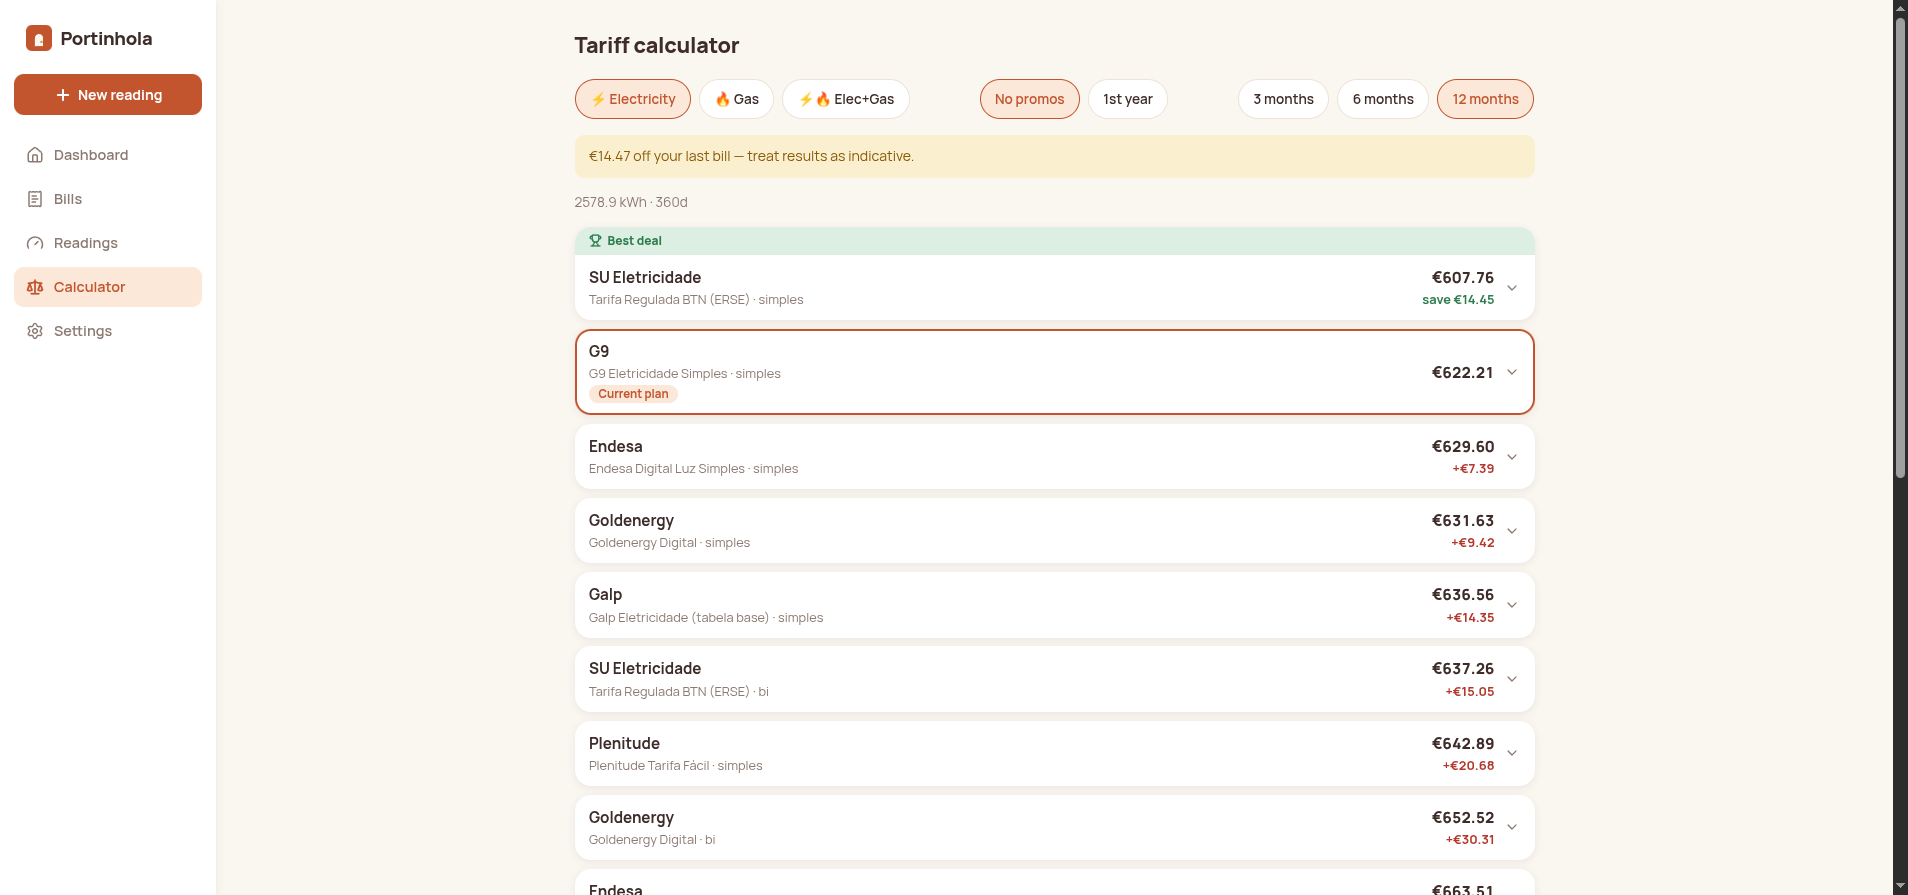Click the Readings gauge icon

[35, 243]
